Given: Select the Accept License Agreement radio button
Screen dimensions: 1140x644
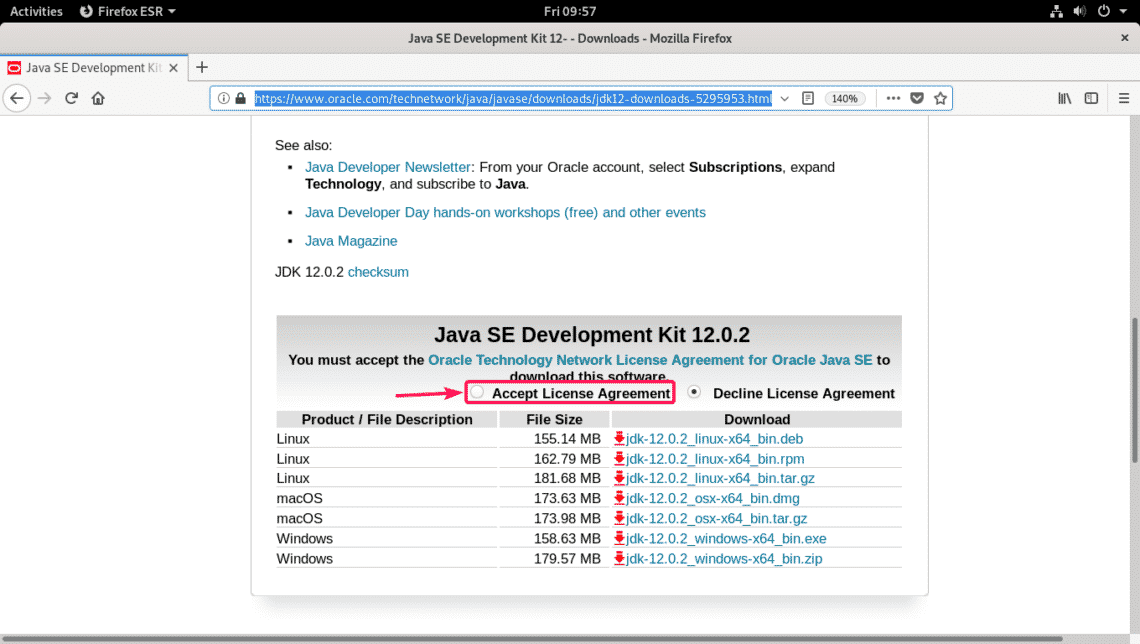Looking at the screenshot, I should [477, 392].
